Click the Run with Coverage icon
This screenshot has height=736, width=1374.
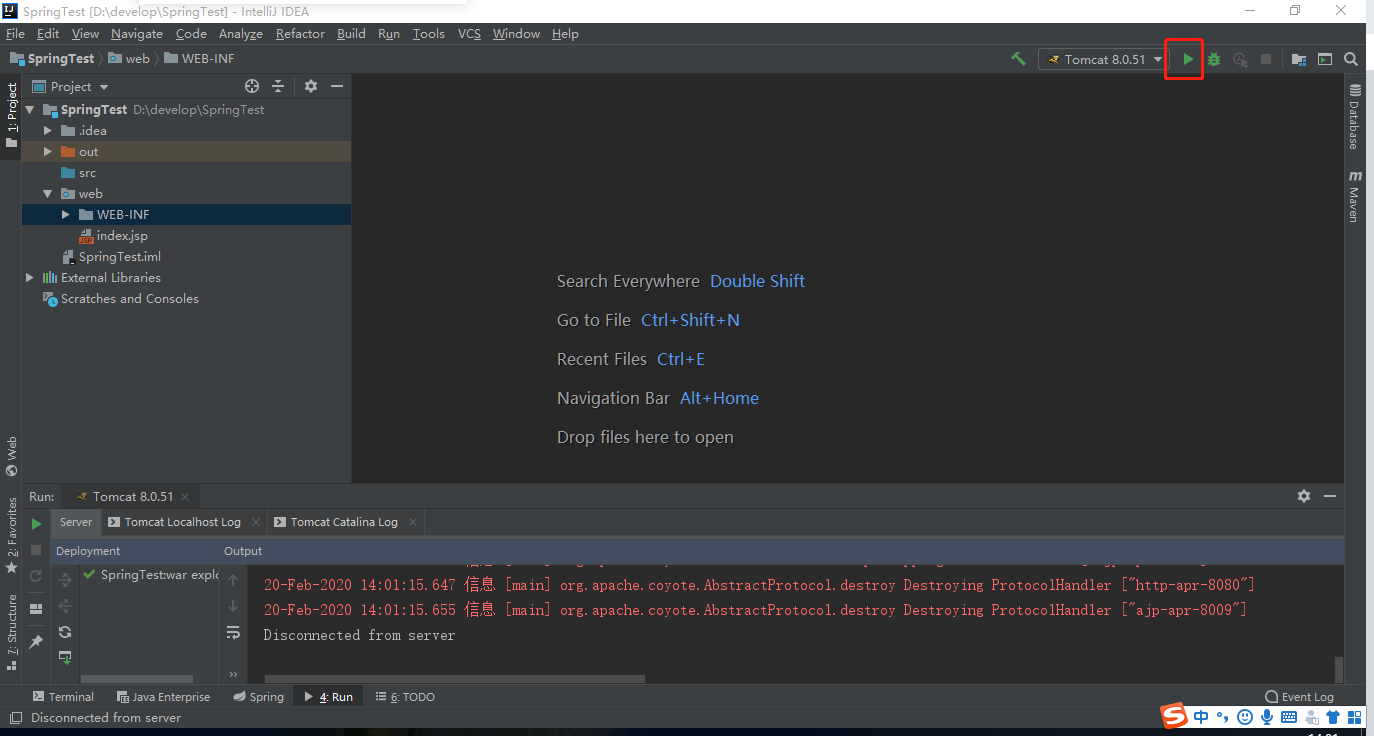point(1240,59)
